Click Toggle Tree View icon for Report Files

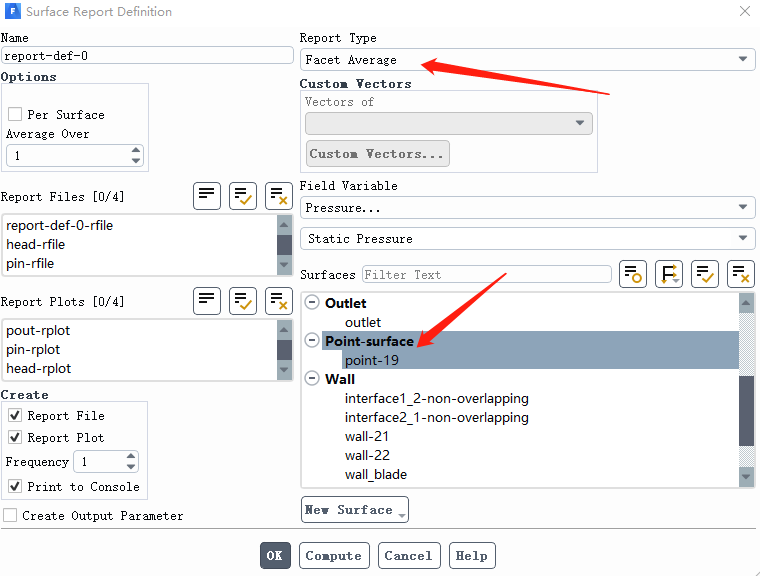pyautogui.click(x=207, y=196)
